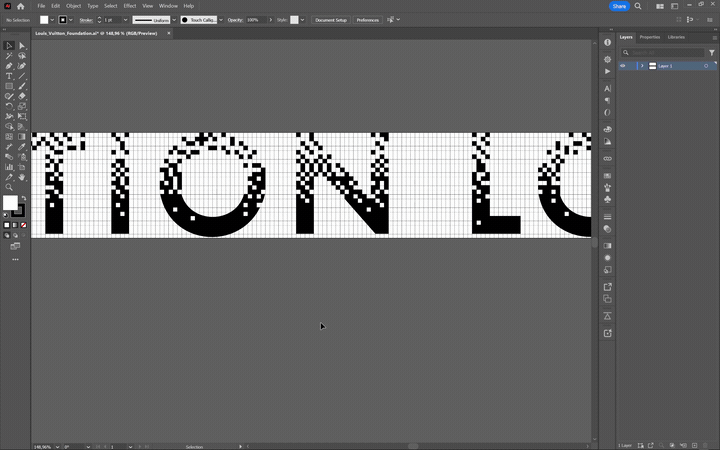Set paint mode to Gradient
Viewport: 720px width, 450px height.
[15, 225]
